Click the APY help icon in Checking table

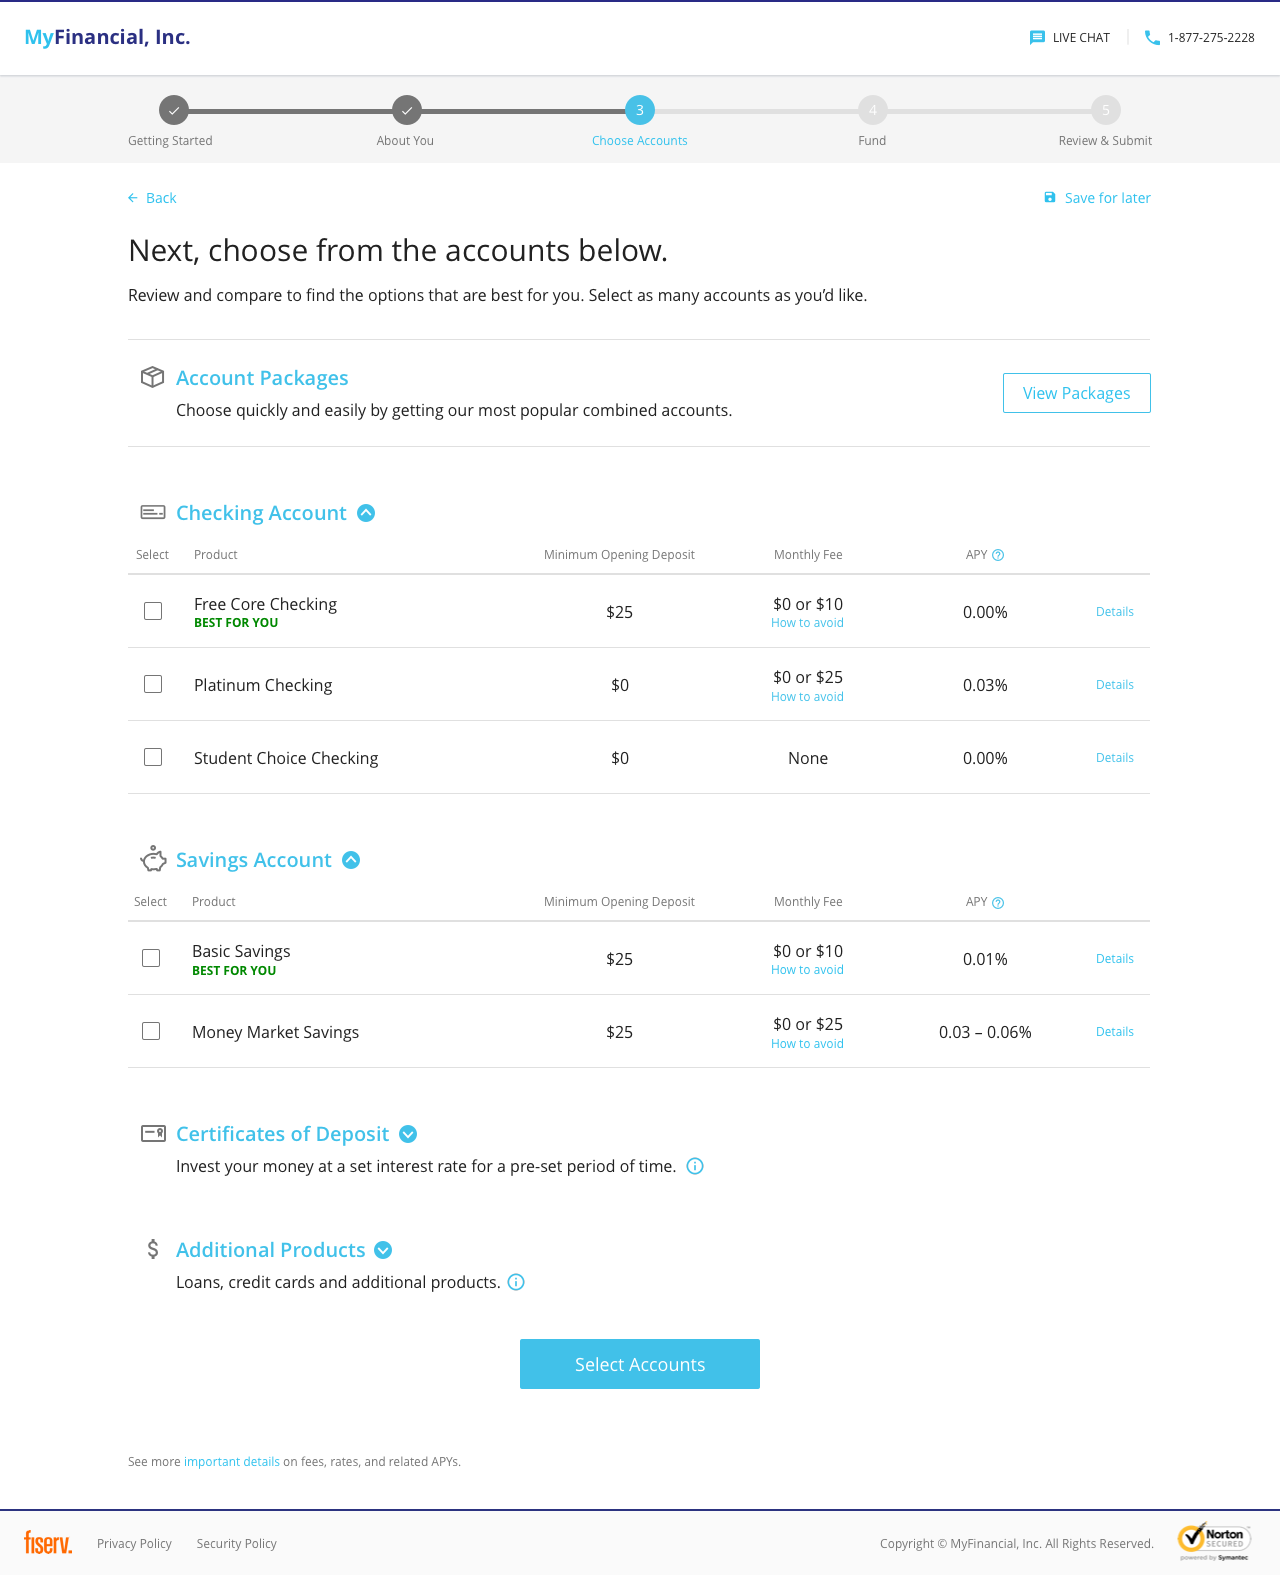click(x=998, y=556)
